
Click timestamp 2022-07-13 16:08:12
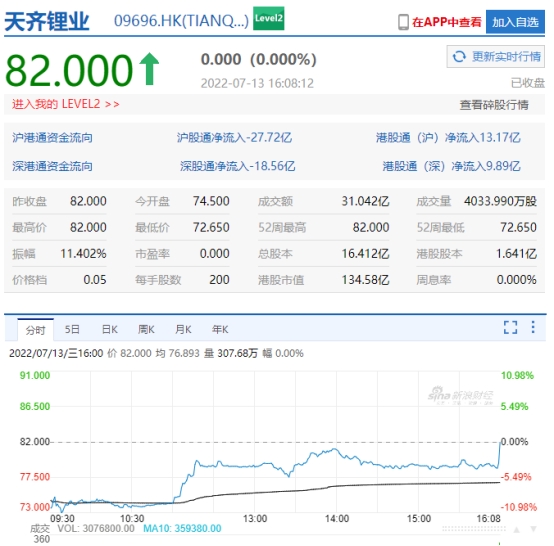pos(257,83)
